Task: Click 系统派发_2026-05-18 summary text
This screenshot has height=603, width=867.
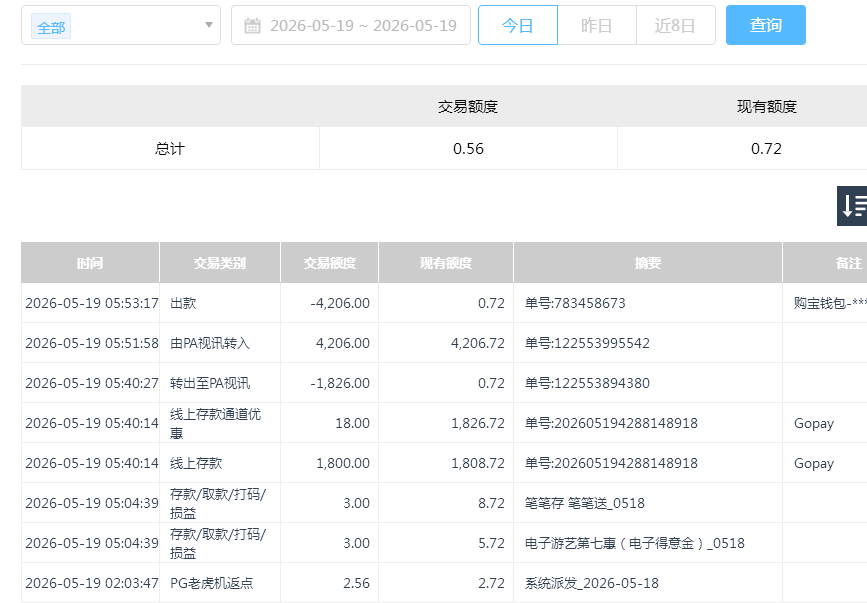Action: click(592, 583)
